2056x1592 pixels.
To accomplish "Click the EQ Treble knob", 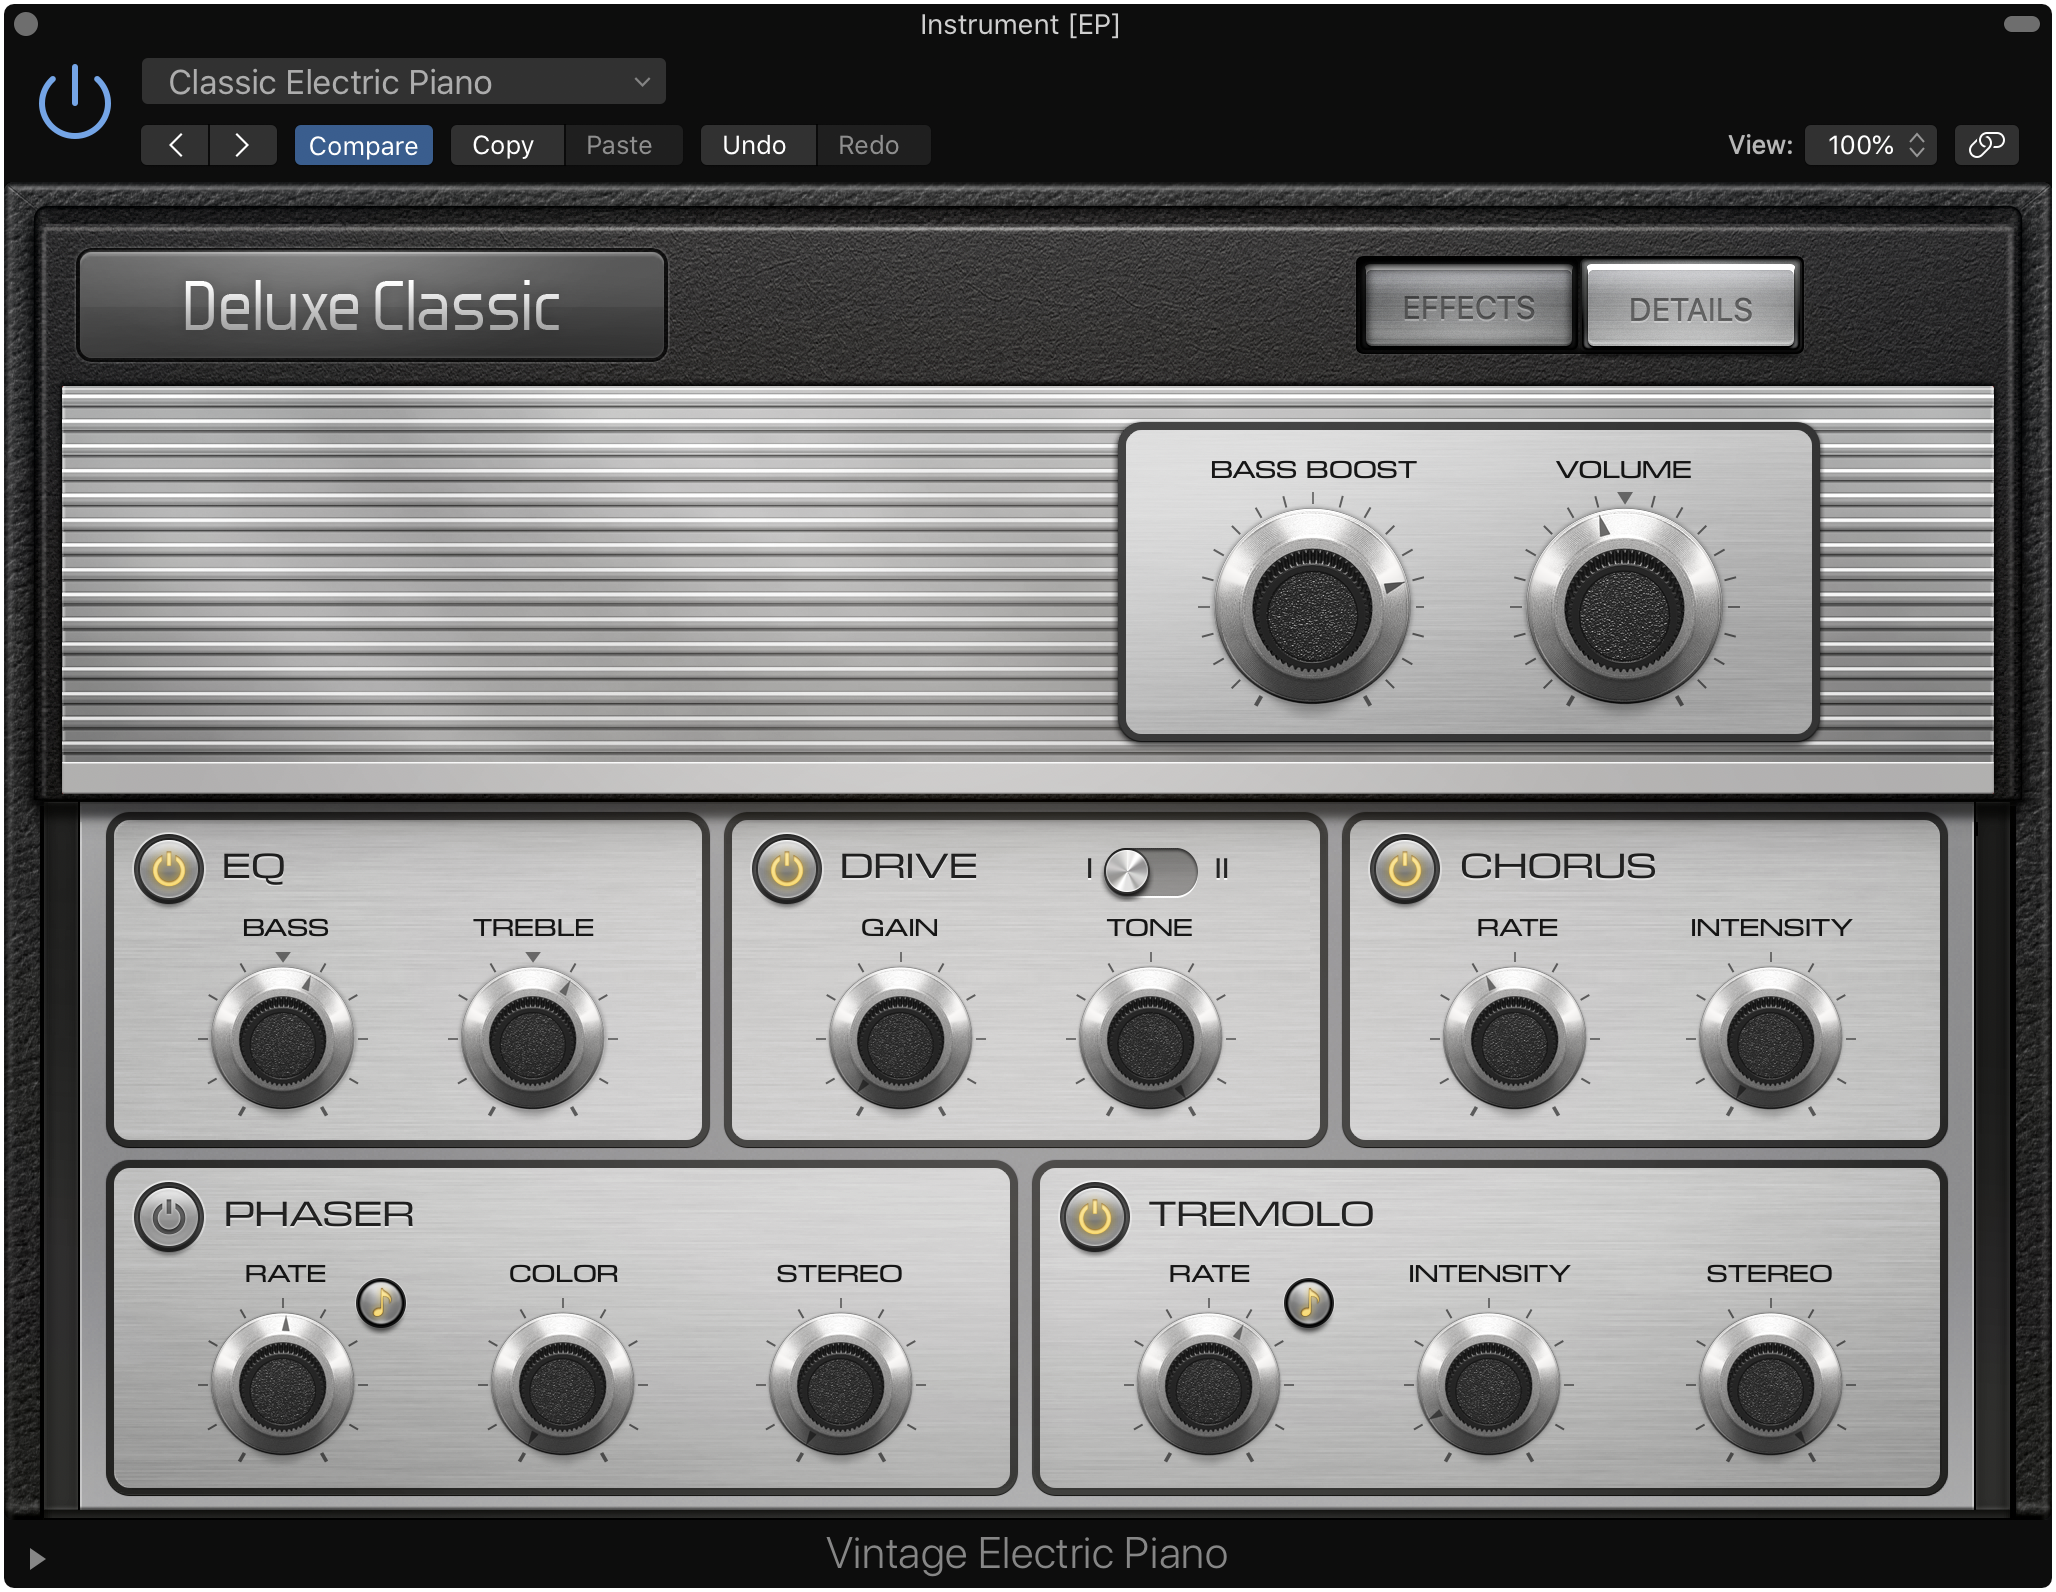I will tap(533, 1040).
